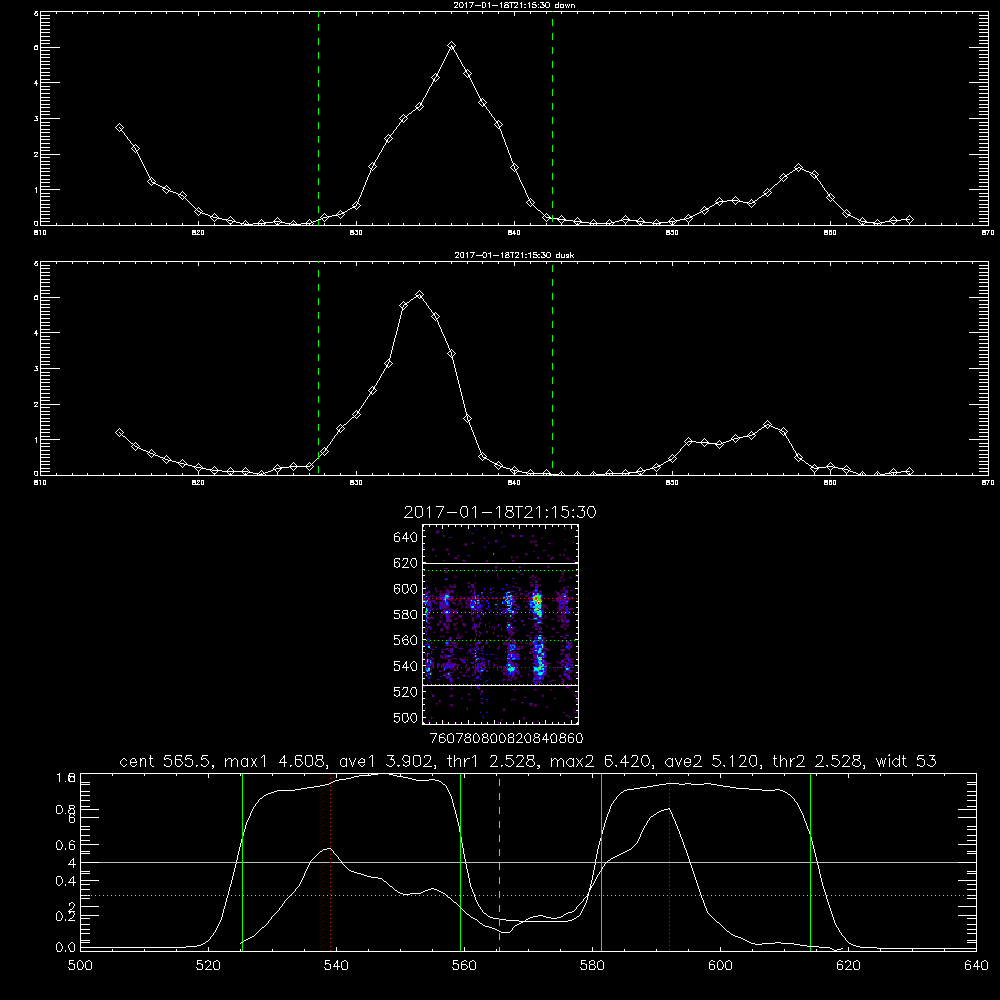Click the spectral image x-axis label 760780800820840860
Screen dimensions: 1000x1000
(x=506, y=738)
